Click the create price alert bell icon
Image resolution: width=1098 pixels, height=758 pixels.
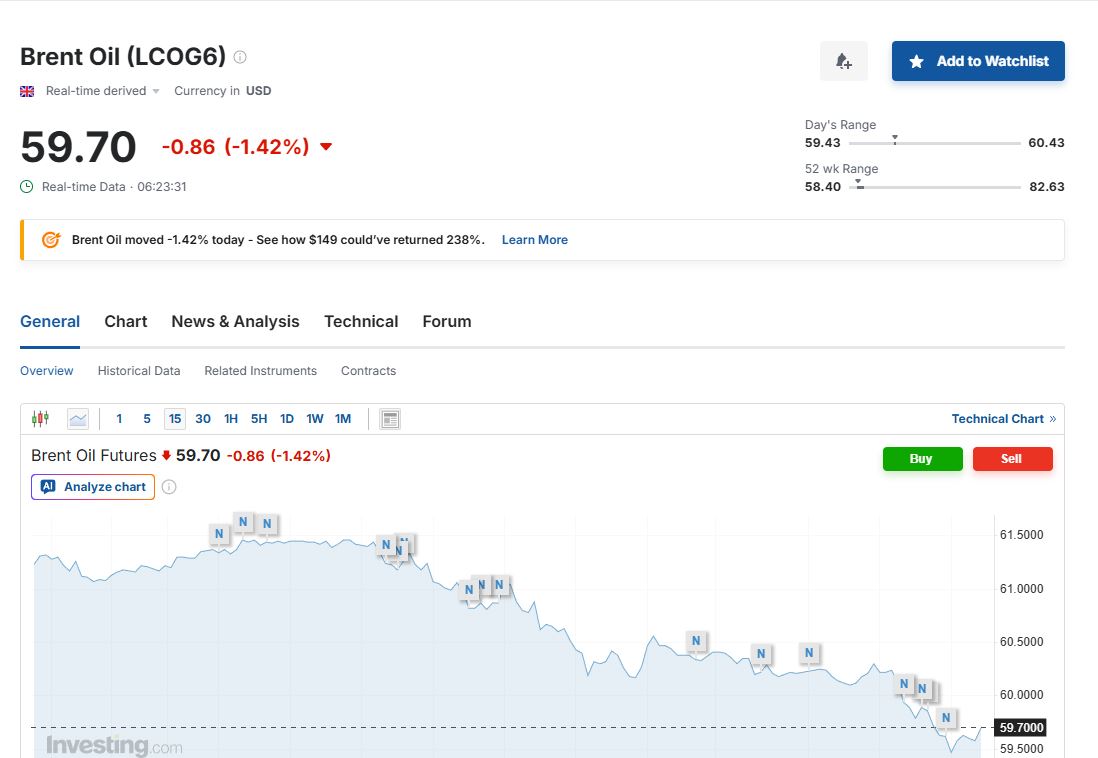coord(843,61)
